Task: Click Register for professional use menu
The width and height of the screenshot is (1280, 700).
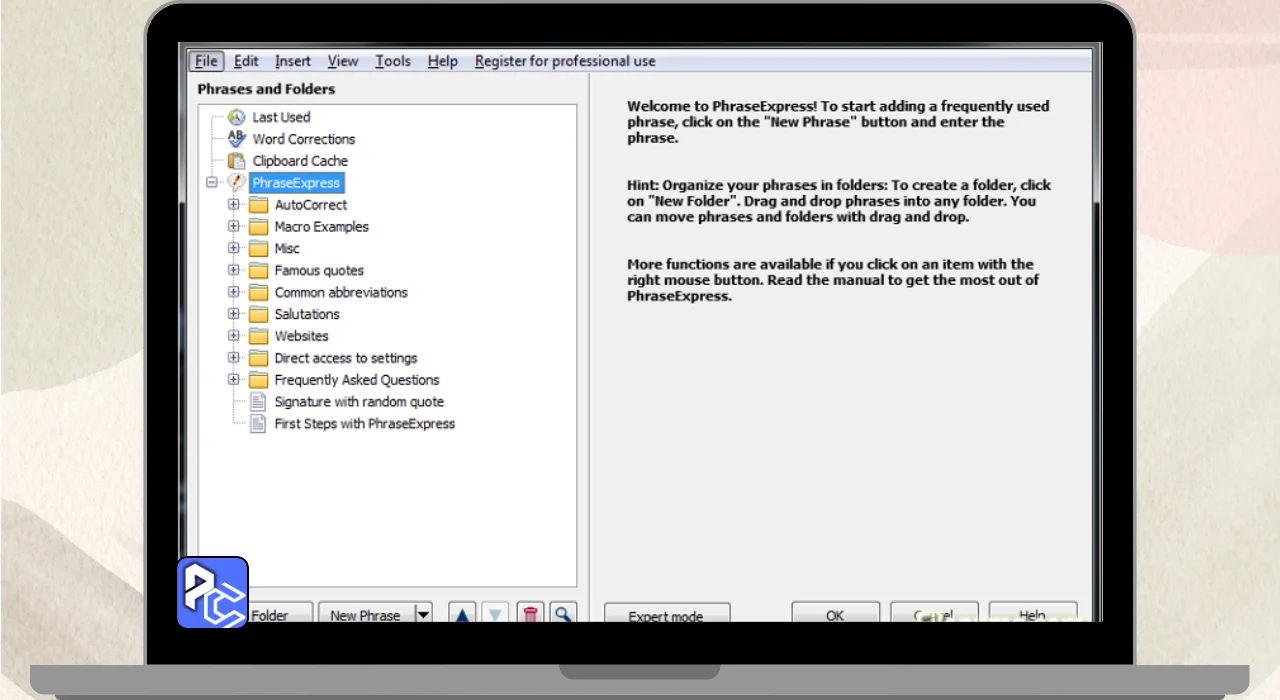Action: coord(565,61)
